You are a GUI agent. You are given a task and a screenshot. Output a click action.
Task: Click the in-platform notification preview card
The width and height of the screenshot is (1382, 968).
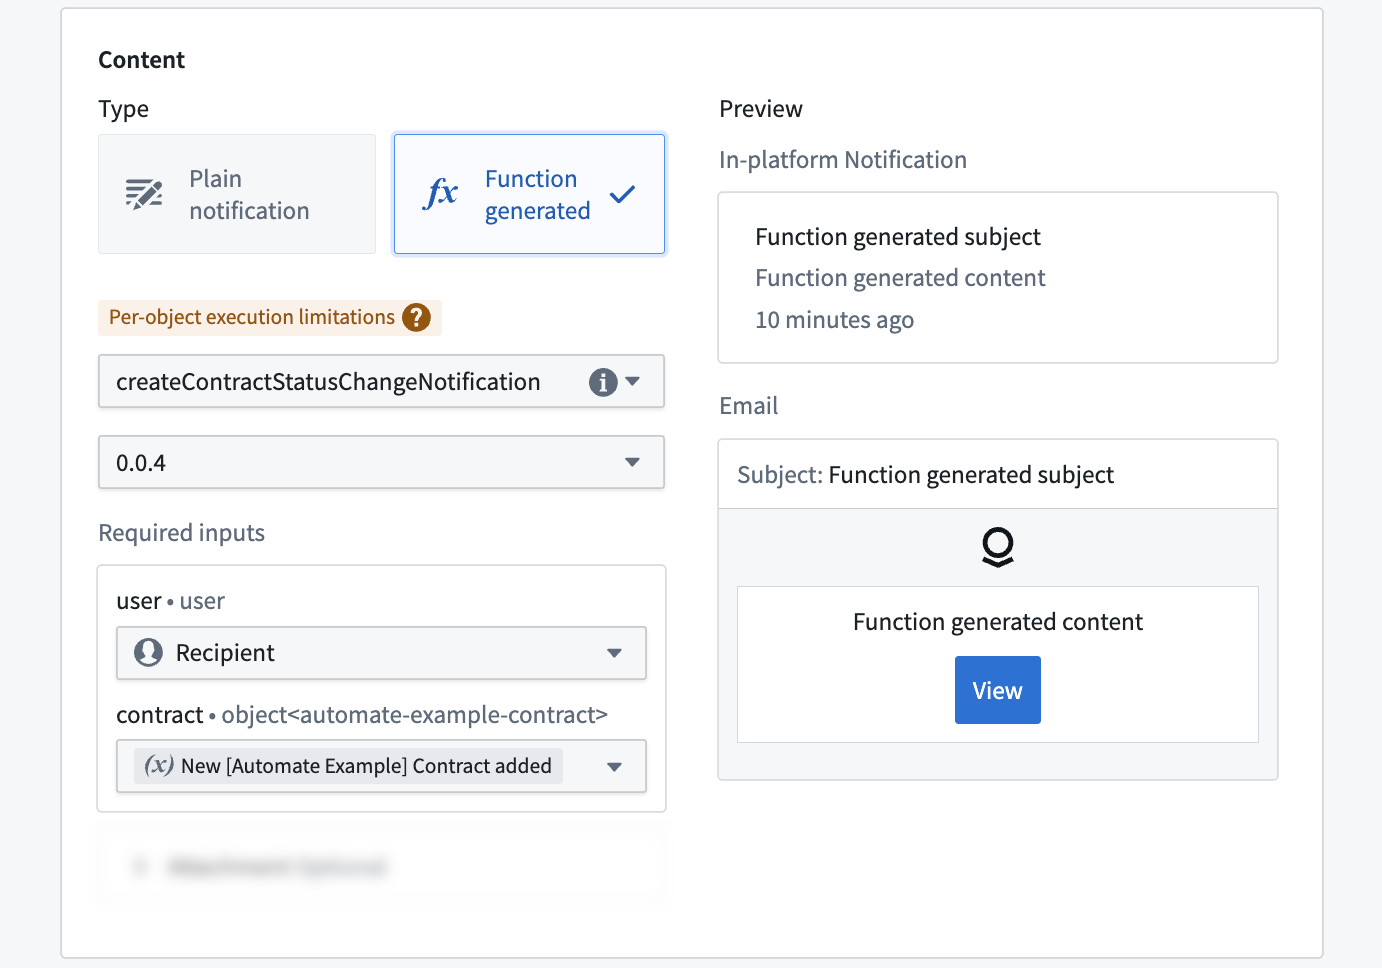(x=998, y=278)
